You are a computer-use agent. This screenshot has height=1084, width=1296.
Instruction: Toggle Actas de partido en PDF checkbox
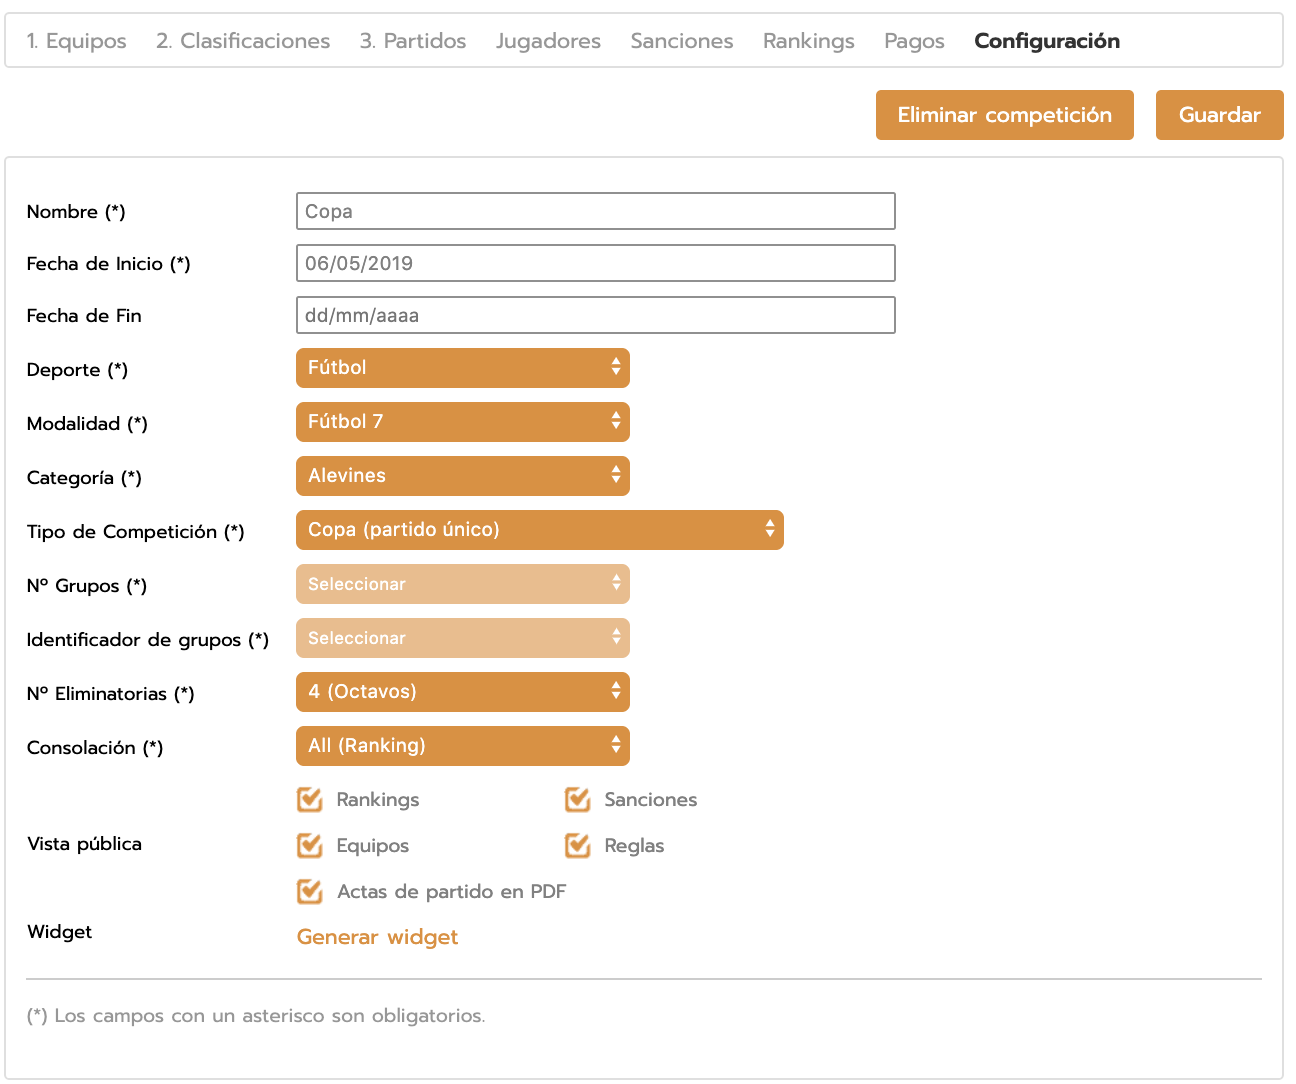(x=310, y=892)
